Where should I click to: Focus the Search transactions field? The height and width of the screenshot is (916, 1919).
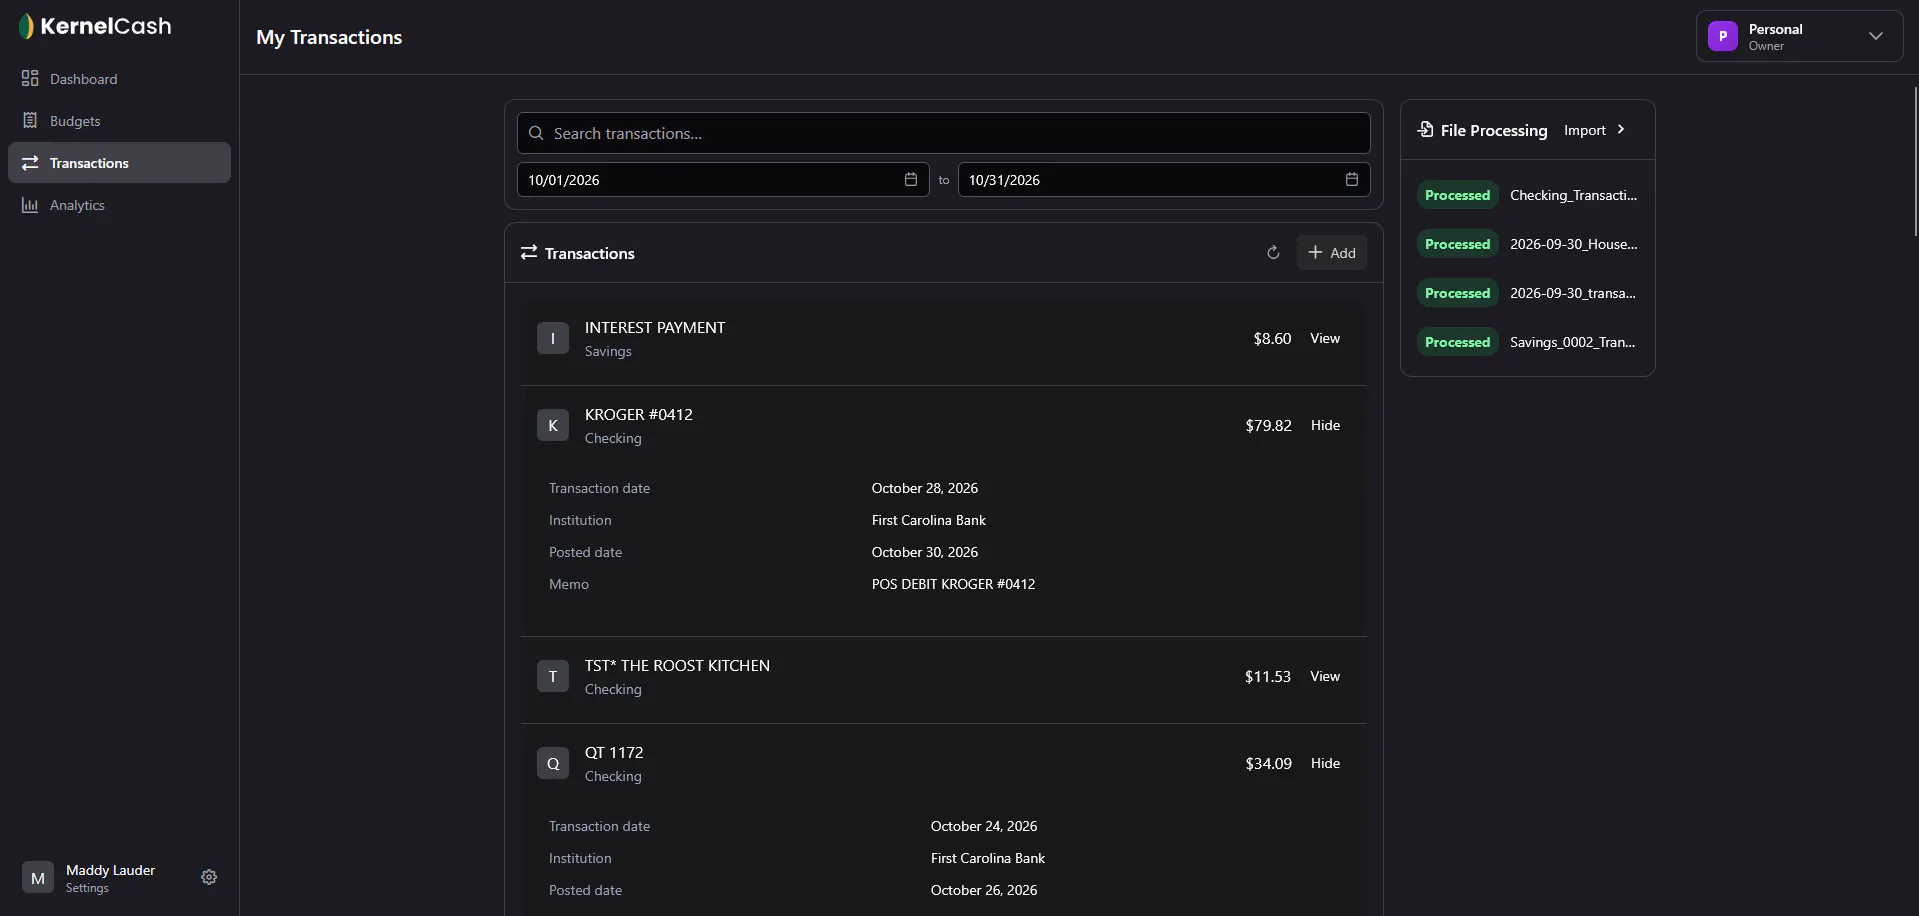943,133
